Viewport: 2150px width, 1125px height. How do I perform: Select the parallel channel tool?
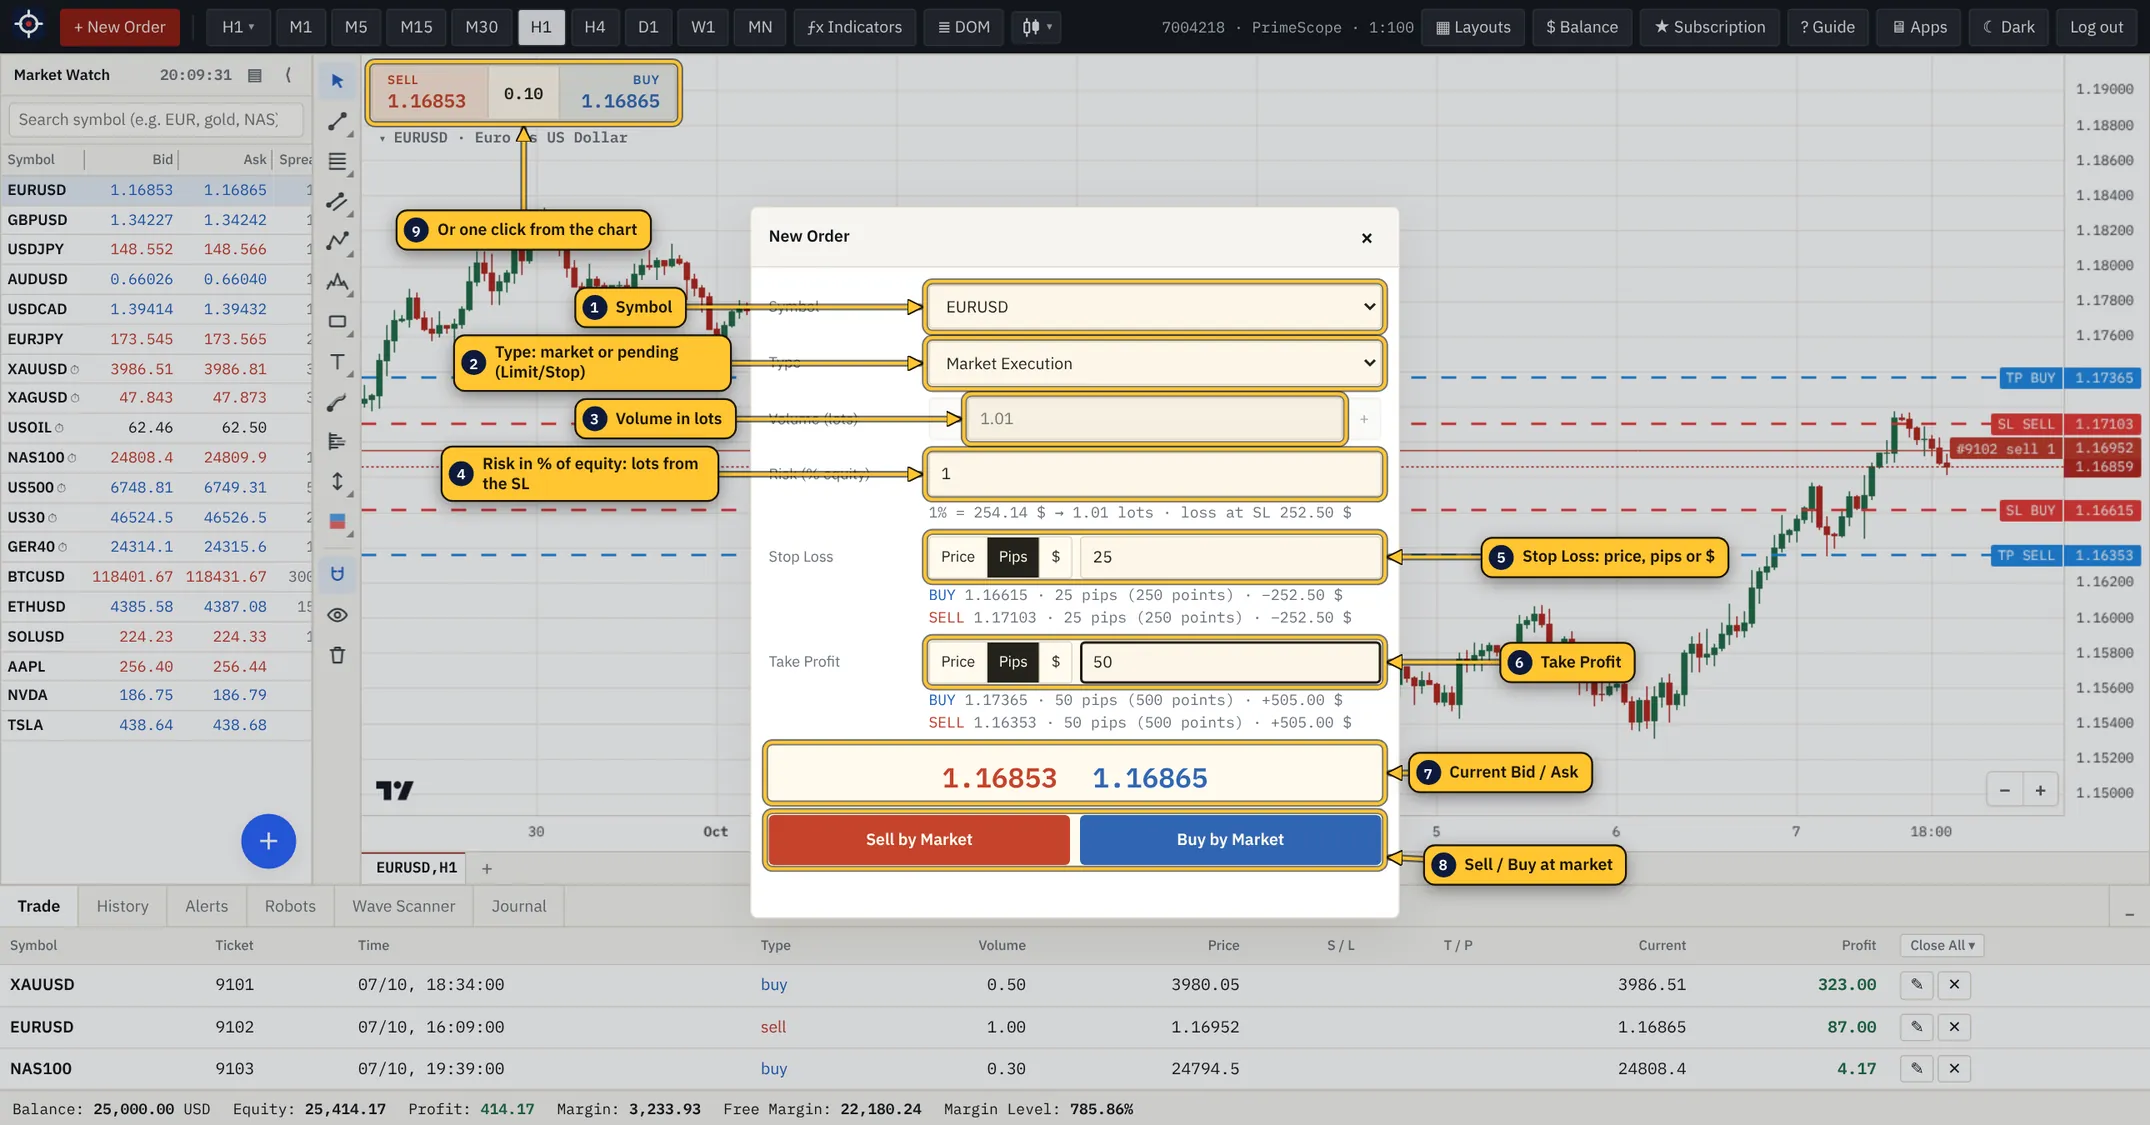pyautogui.click(x=337, y=201)
